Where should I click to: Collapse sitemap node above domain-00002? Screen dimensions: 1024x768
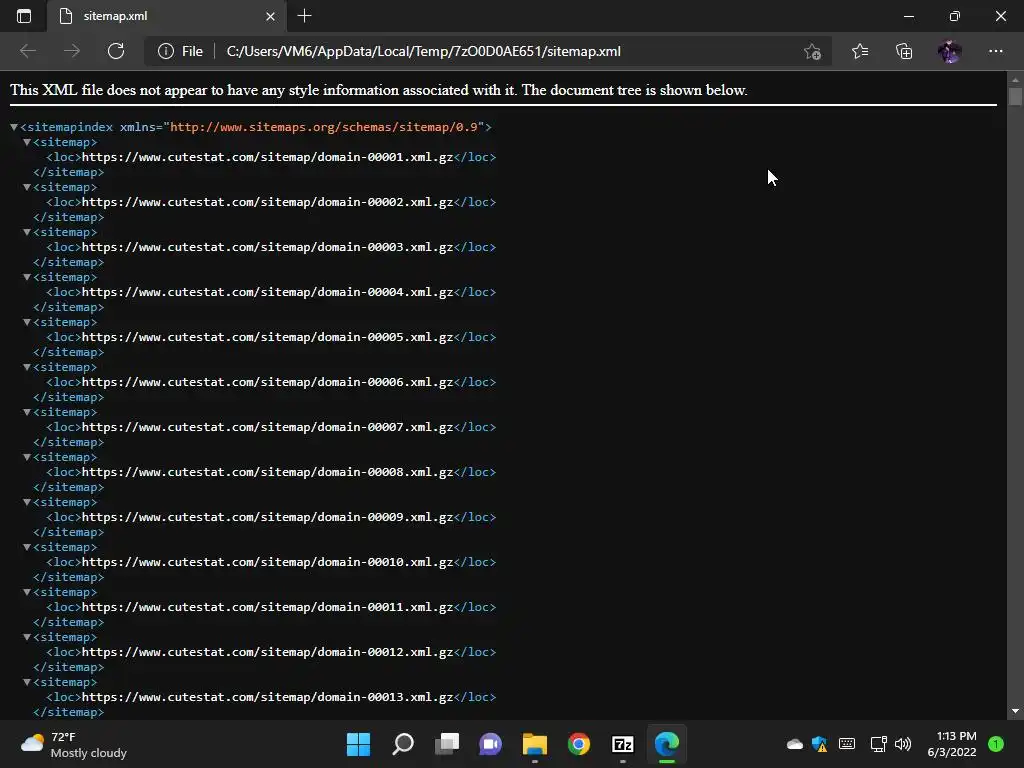(27, 187)
